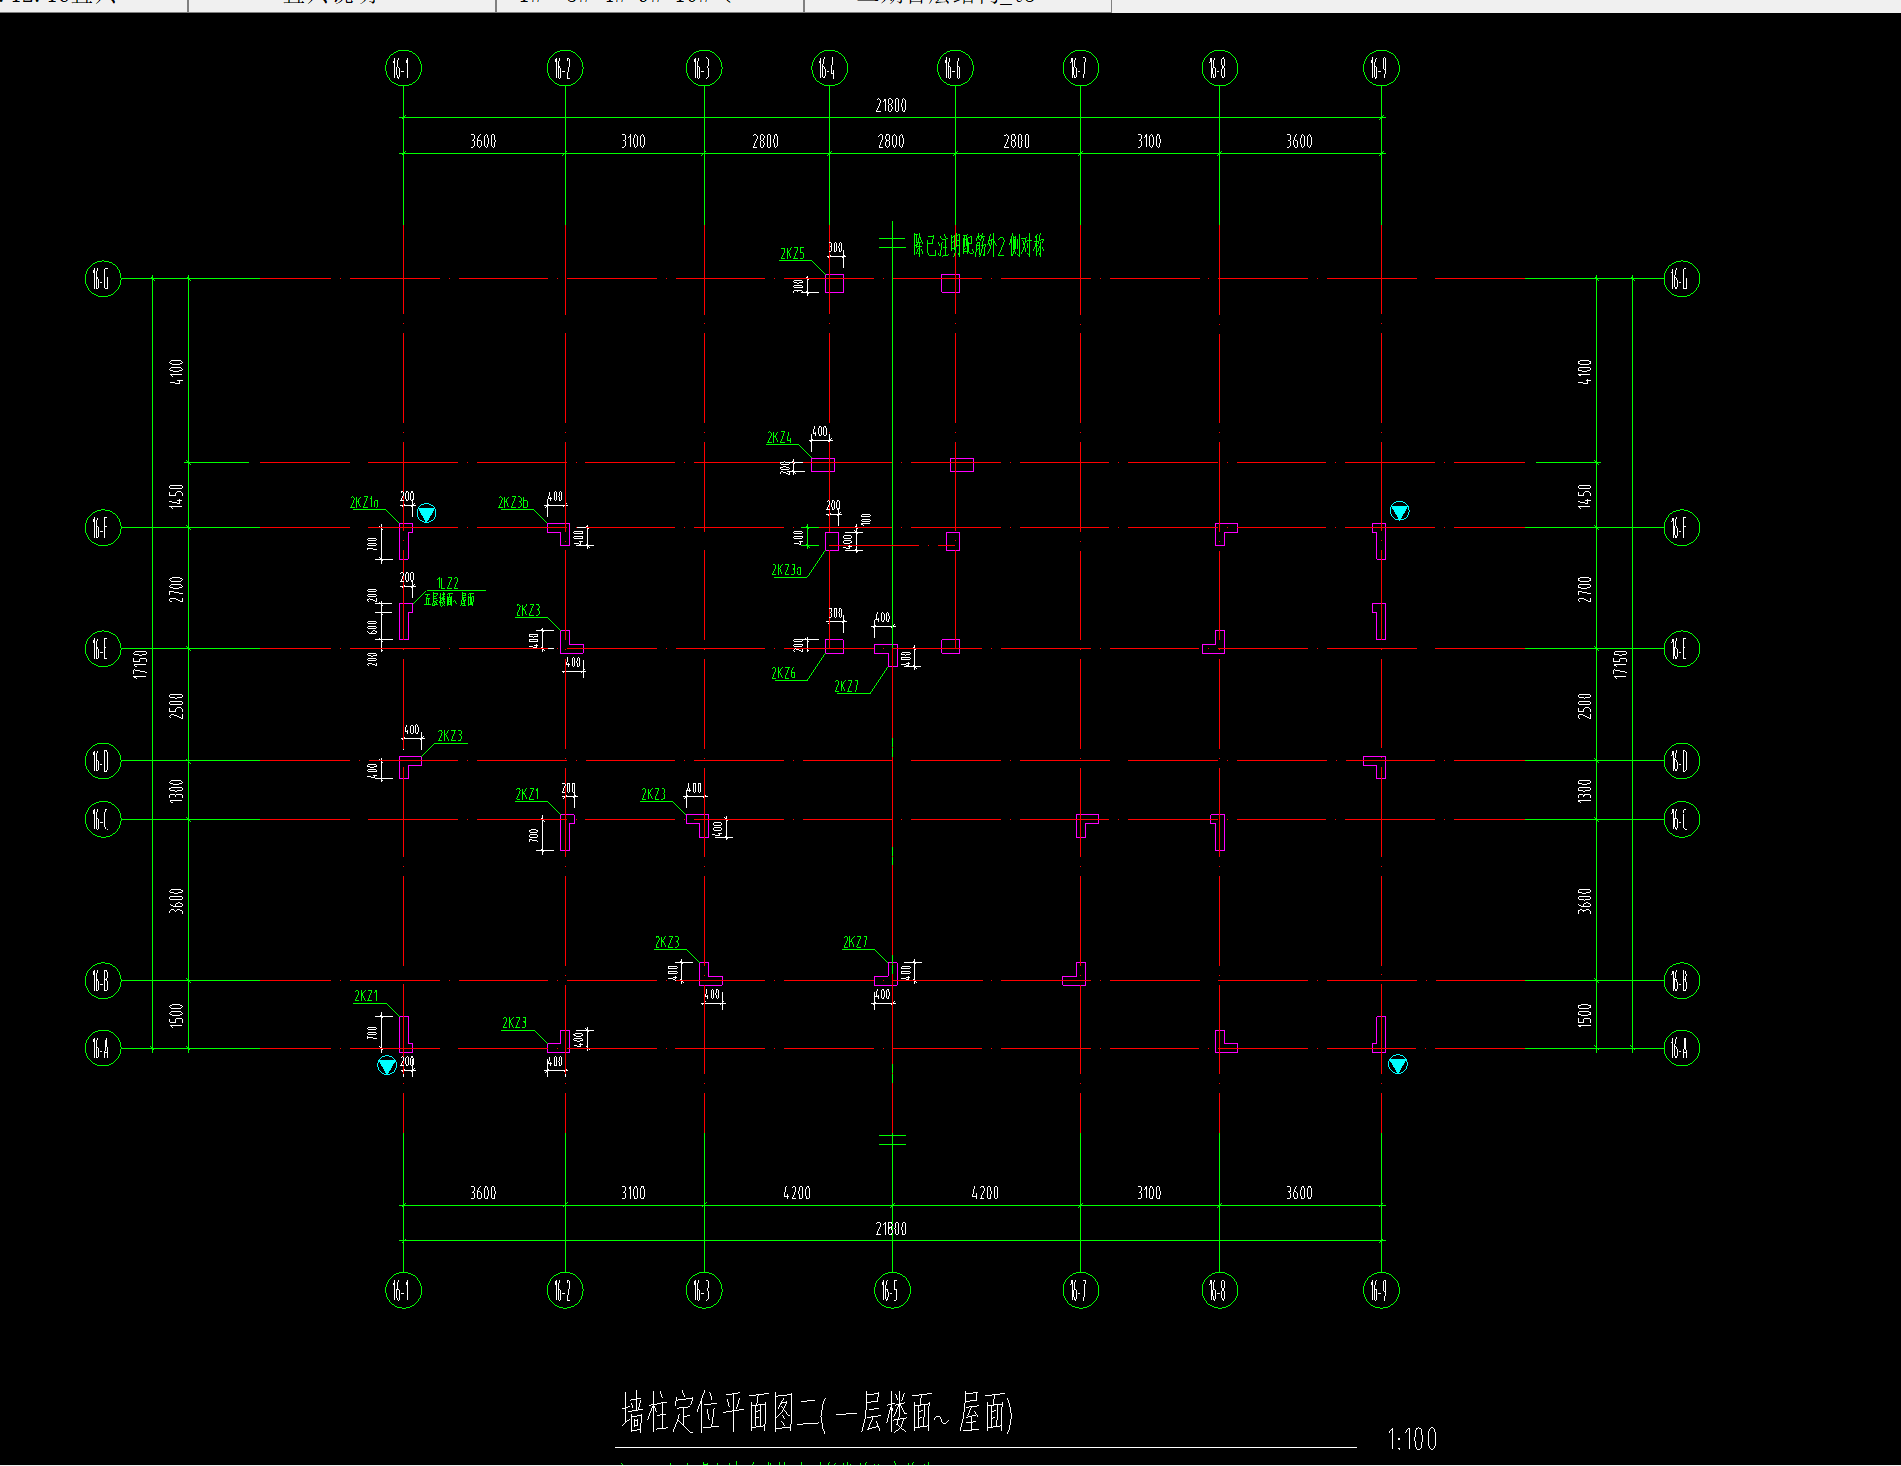Image resolution: width=1901 pixels, height=1466 pixels.
Task: Click the left-side 4100 dimension text
Action: pyautogui.click(x=177, y=372)
